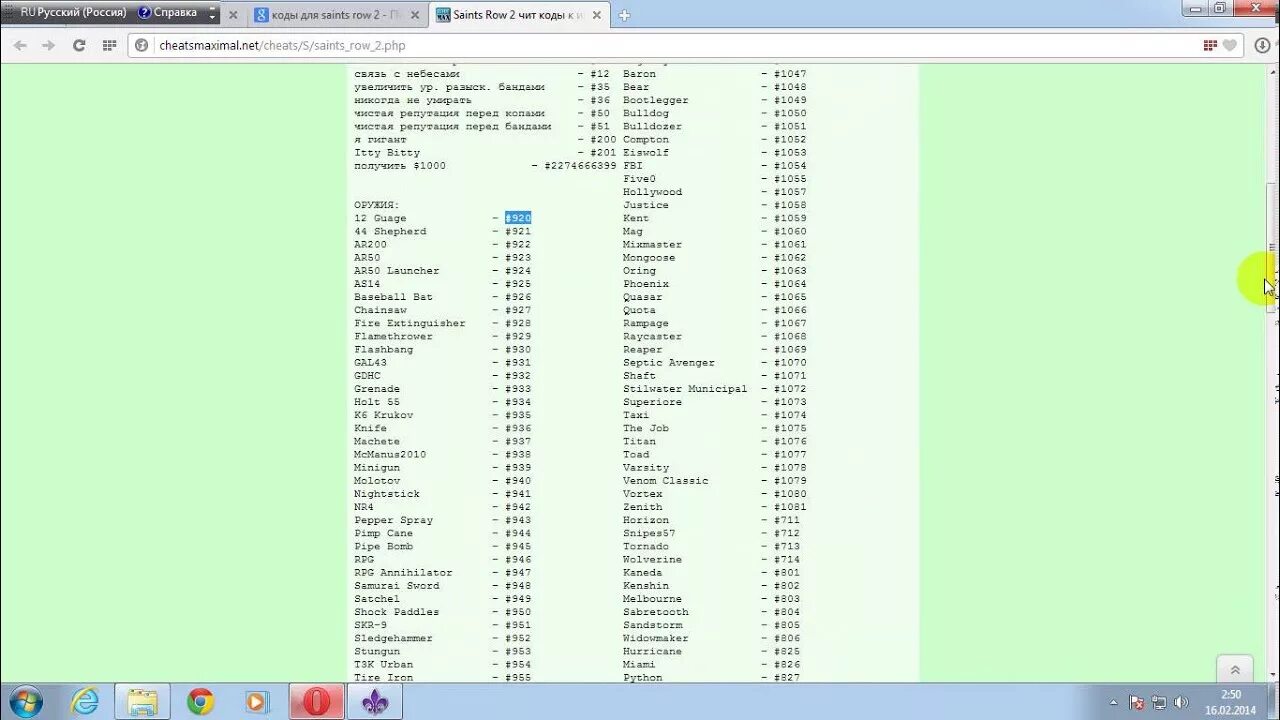Switch to Opera taskbar button

(x=316, y=701)
